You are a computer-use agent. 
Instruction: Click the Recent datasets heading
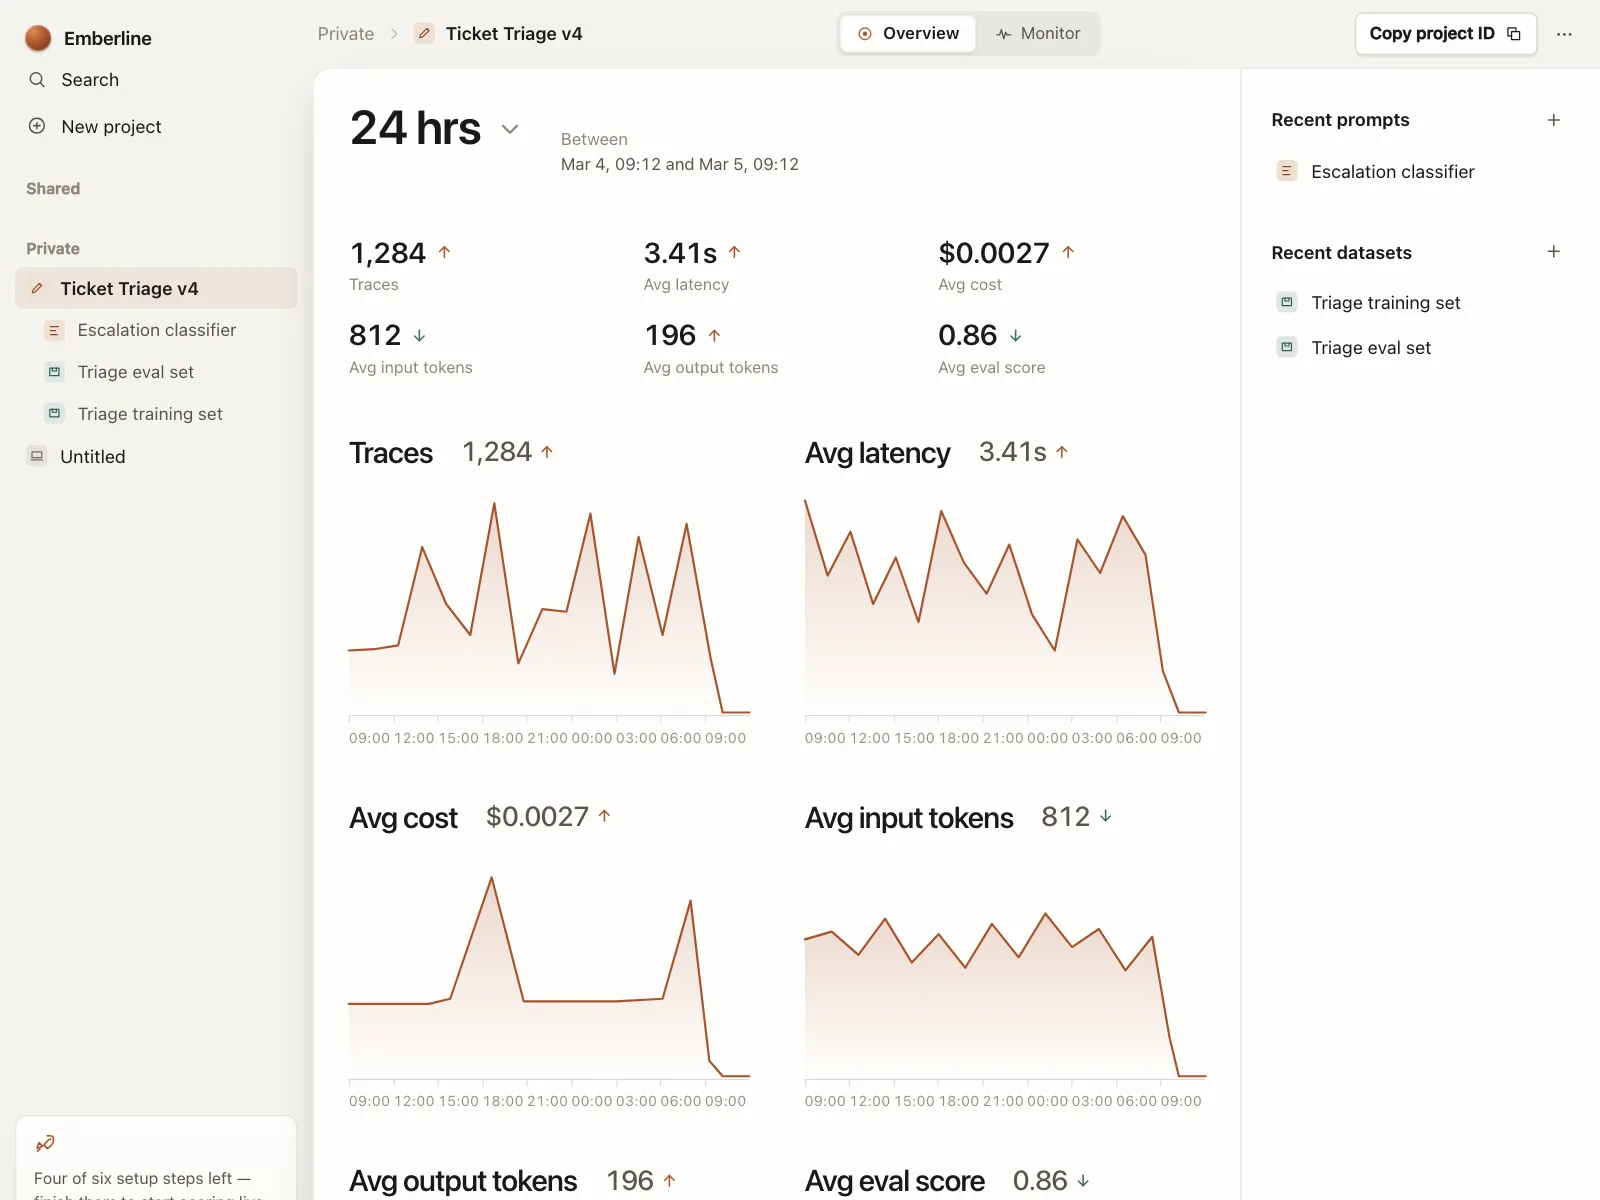click(x=1341, y=252)
